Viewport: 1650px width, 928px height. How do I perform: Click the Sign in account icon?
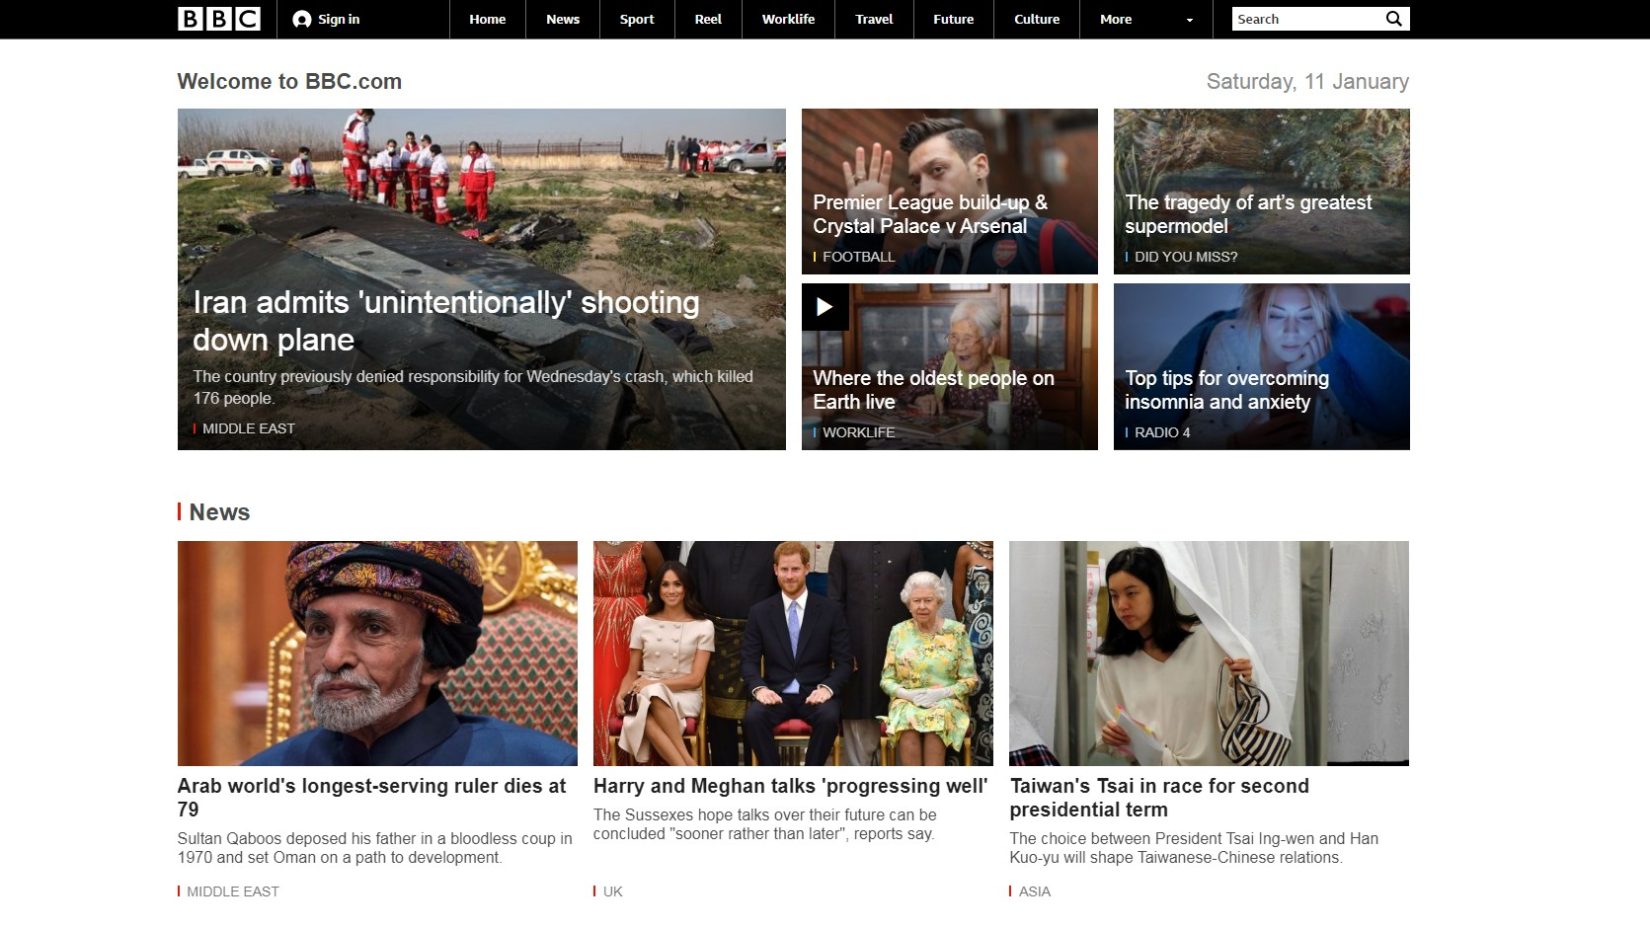302,19
